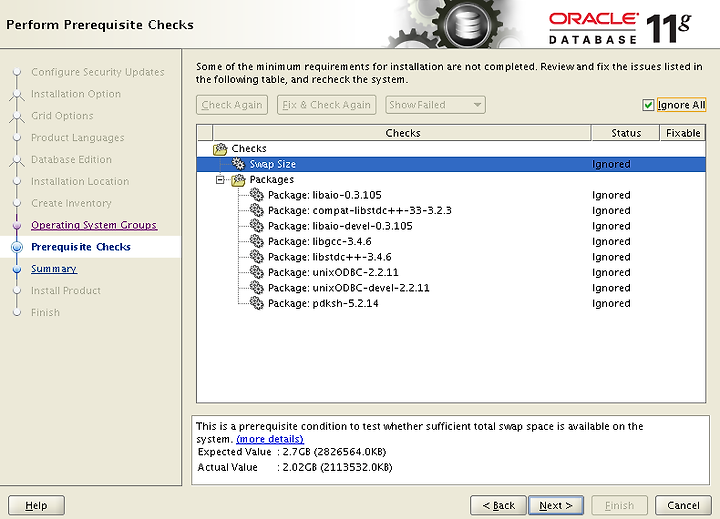Click the Swap Size gear icon
Viewport: 720px width, 519px height.
tap(238, 164)
